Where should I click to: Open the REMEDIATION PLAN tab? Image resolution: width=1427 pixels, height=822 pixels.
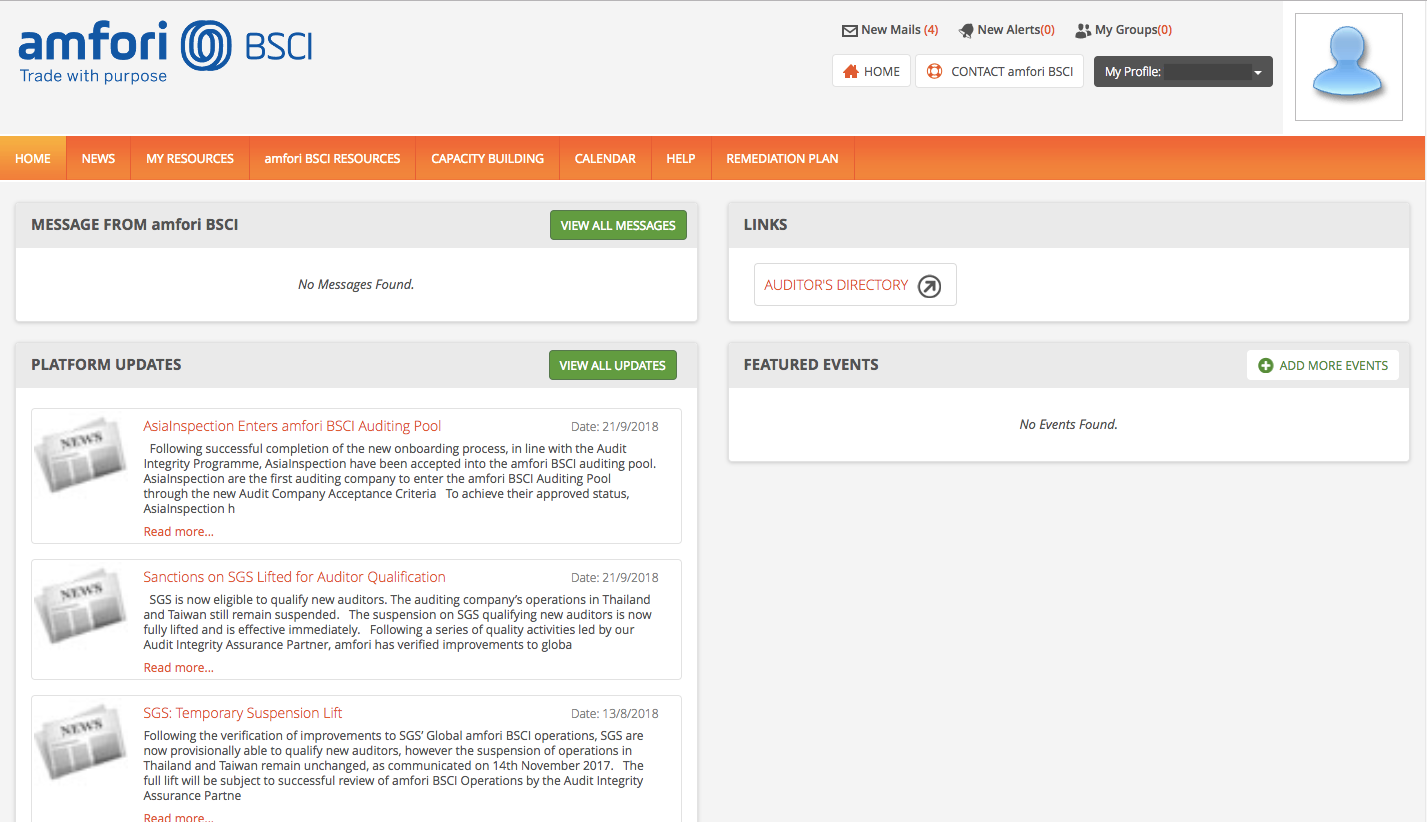pos(782,158)
